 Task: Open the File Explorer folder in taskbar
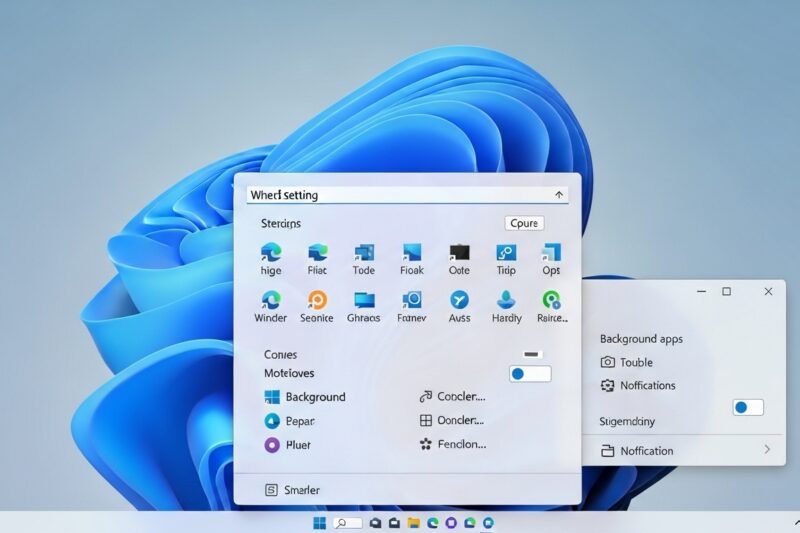click(413, 523)
